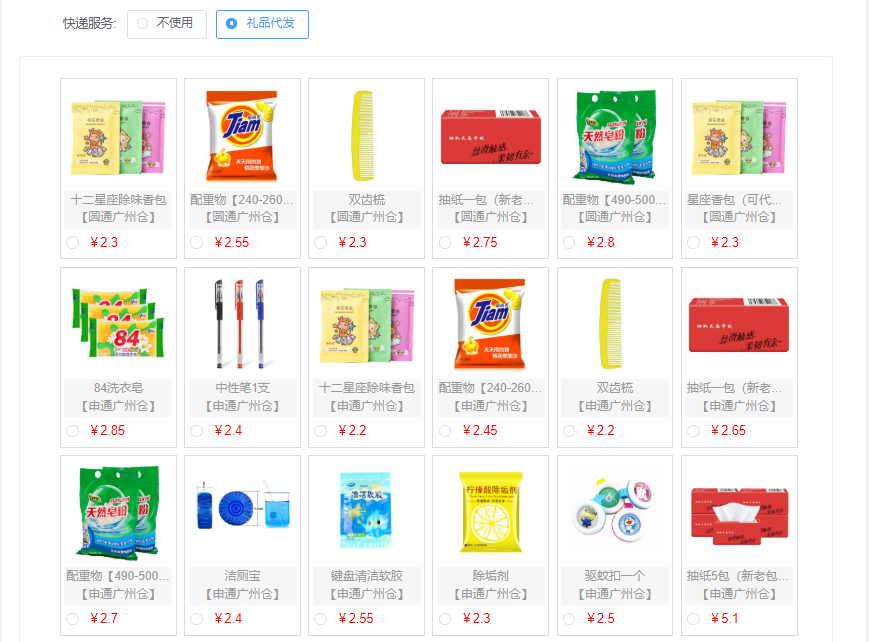Choose 驱蚊扣一个 priced ¥2.5
The width and height of the screenshot is (869, 642).
(569, 619)
